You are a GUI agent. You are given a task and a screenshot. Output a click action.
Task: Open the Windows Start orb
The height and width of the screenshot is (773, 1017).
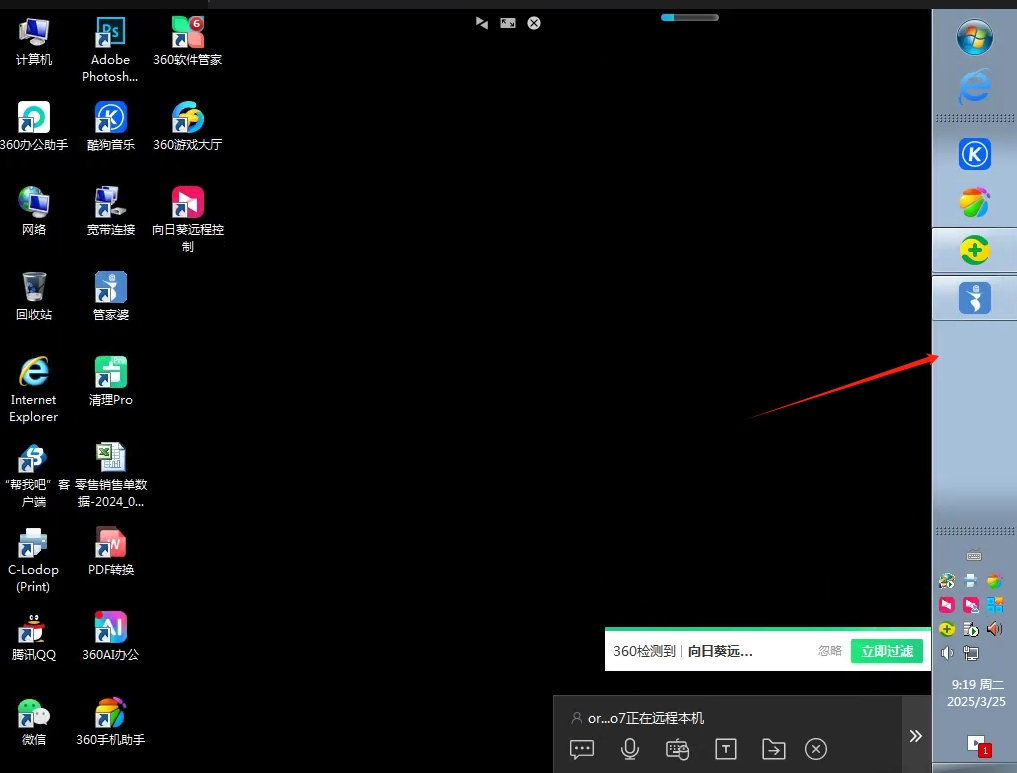[975, 37]
